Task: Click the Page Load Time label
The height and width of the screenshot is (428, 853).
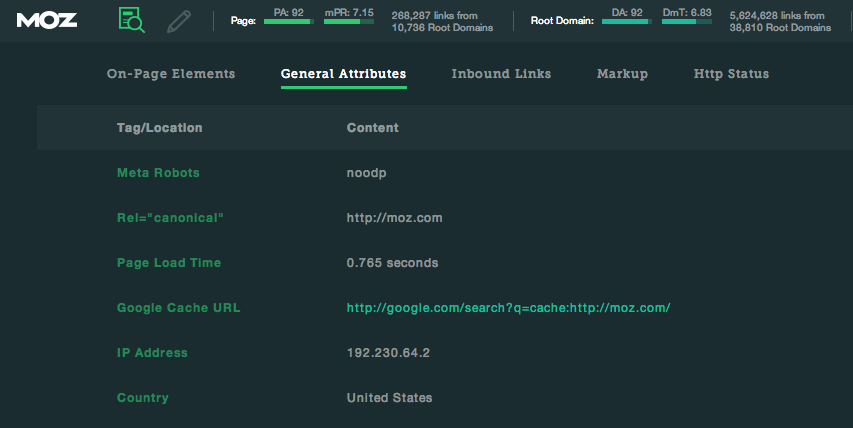Action: (169, 263)
